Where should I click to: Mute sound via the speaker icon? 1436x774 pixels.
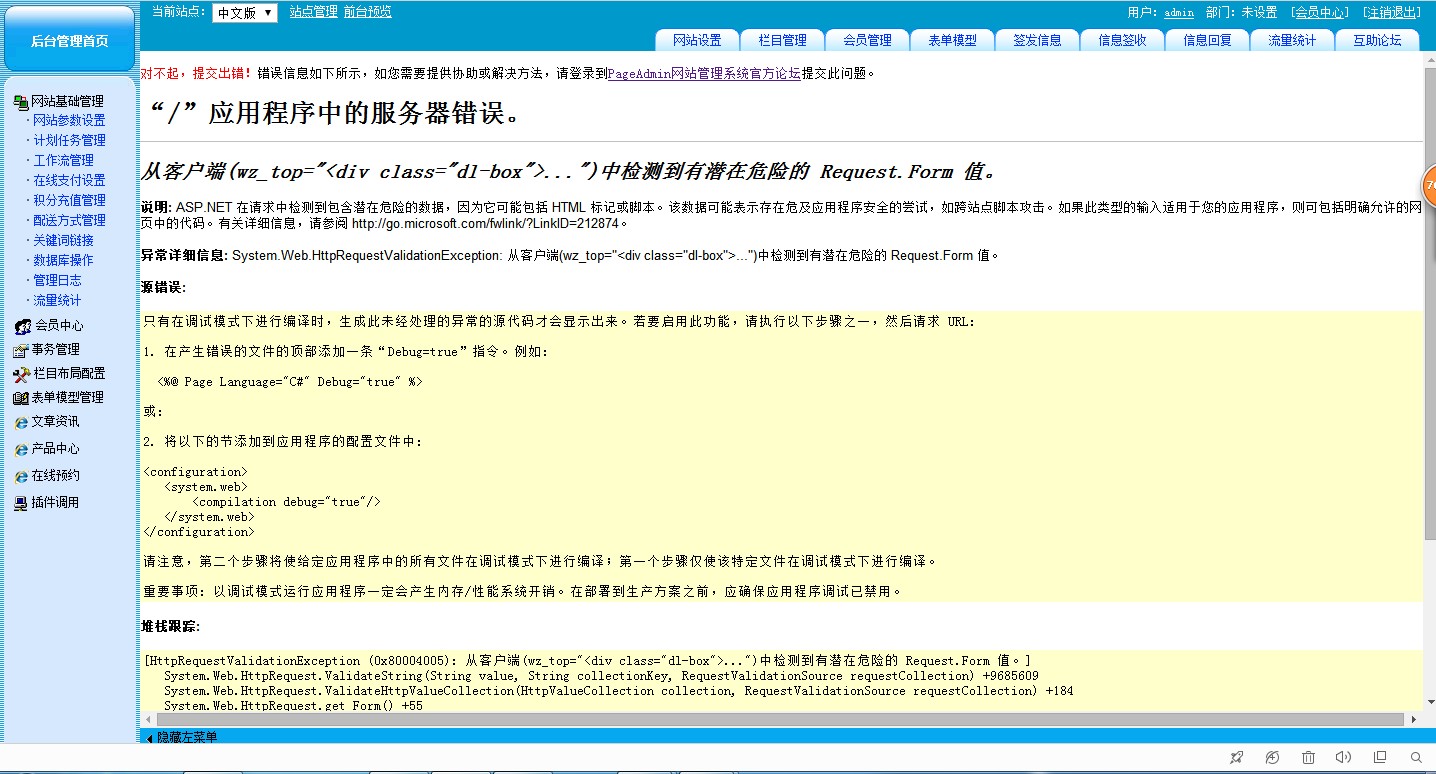(x=1343, y=758)
